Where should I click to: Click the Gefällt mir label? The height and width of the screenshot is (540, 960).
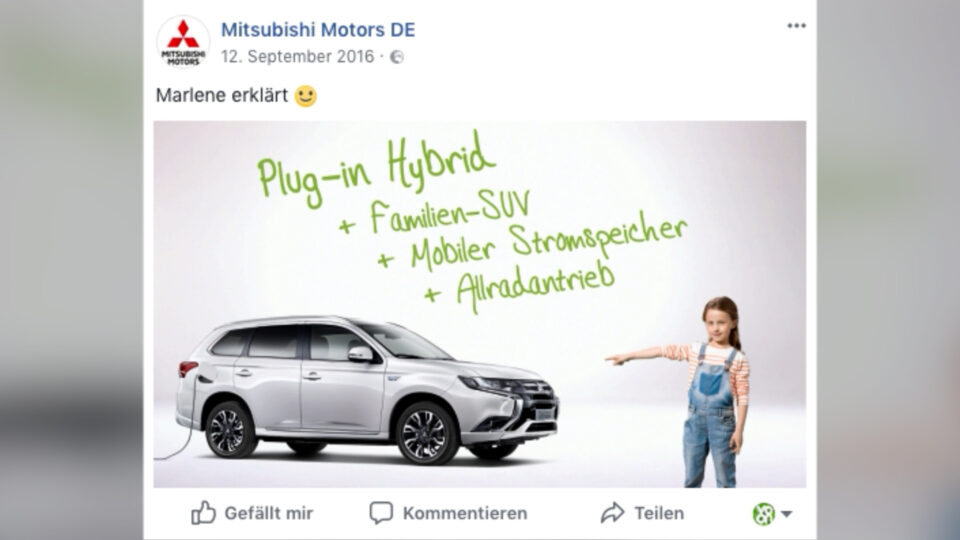coord(268,513)
